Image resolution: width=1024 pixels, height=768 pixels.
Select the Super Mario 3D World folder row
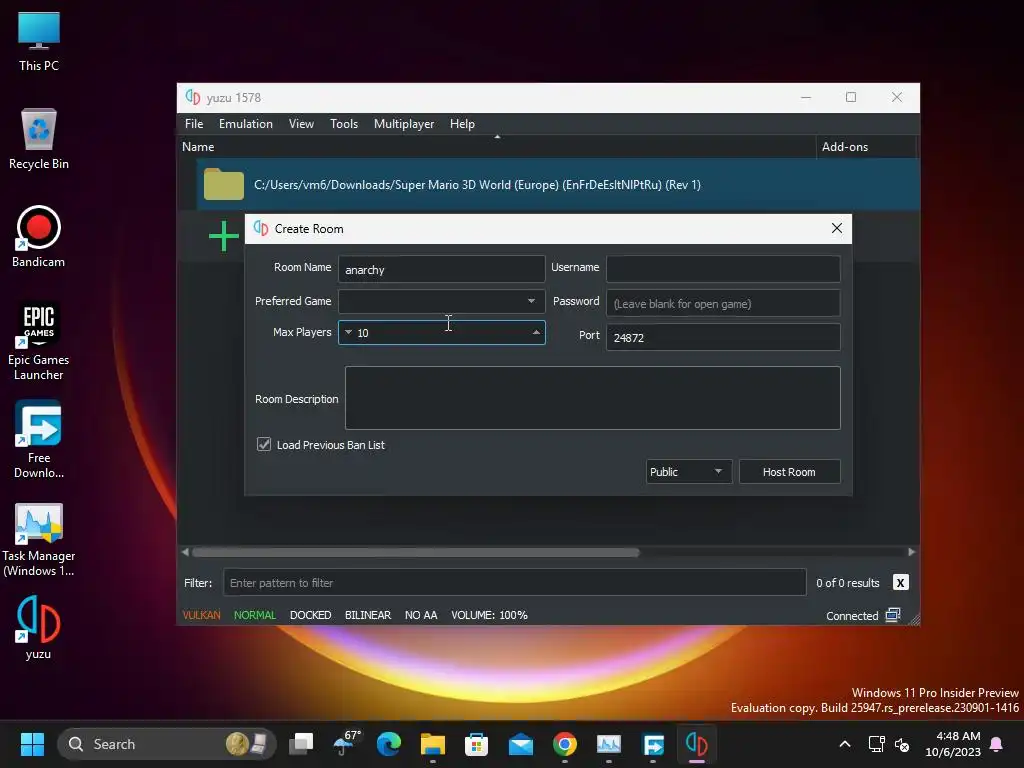[x=558, y=184]
